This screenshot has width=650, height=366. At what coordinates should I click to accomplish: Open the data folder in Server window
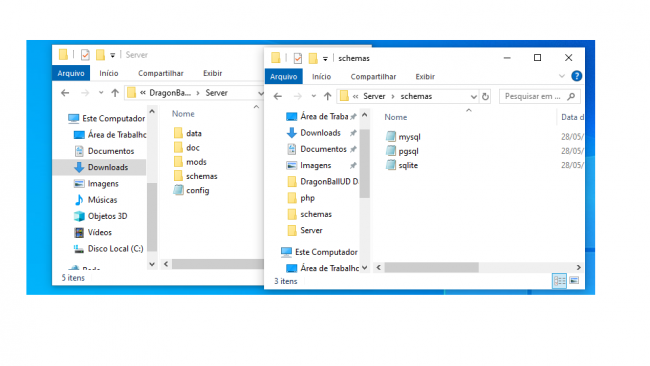pos(187,133)
